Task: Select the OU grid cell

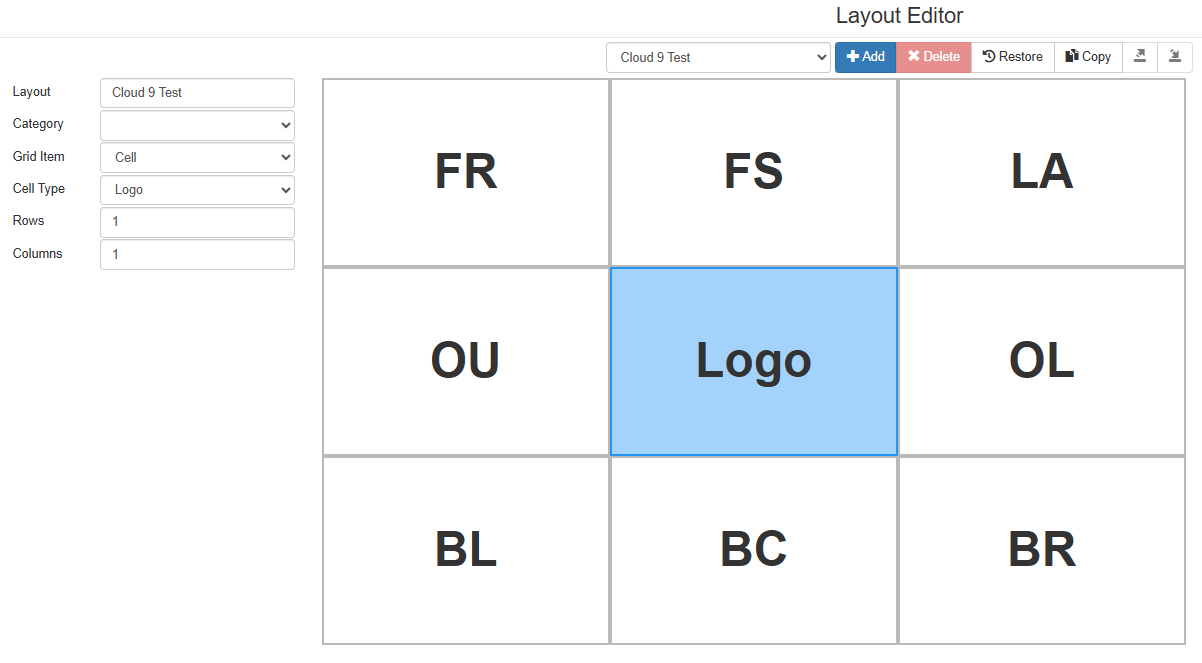Action: point(466,361)
